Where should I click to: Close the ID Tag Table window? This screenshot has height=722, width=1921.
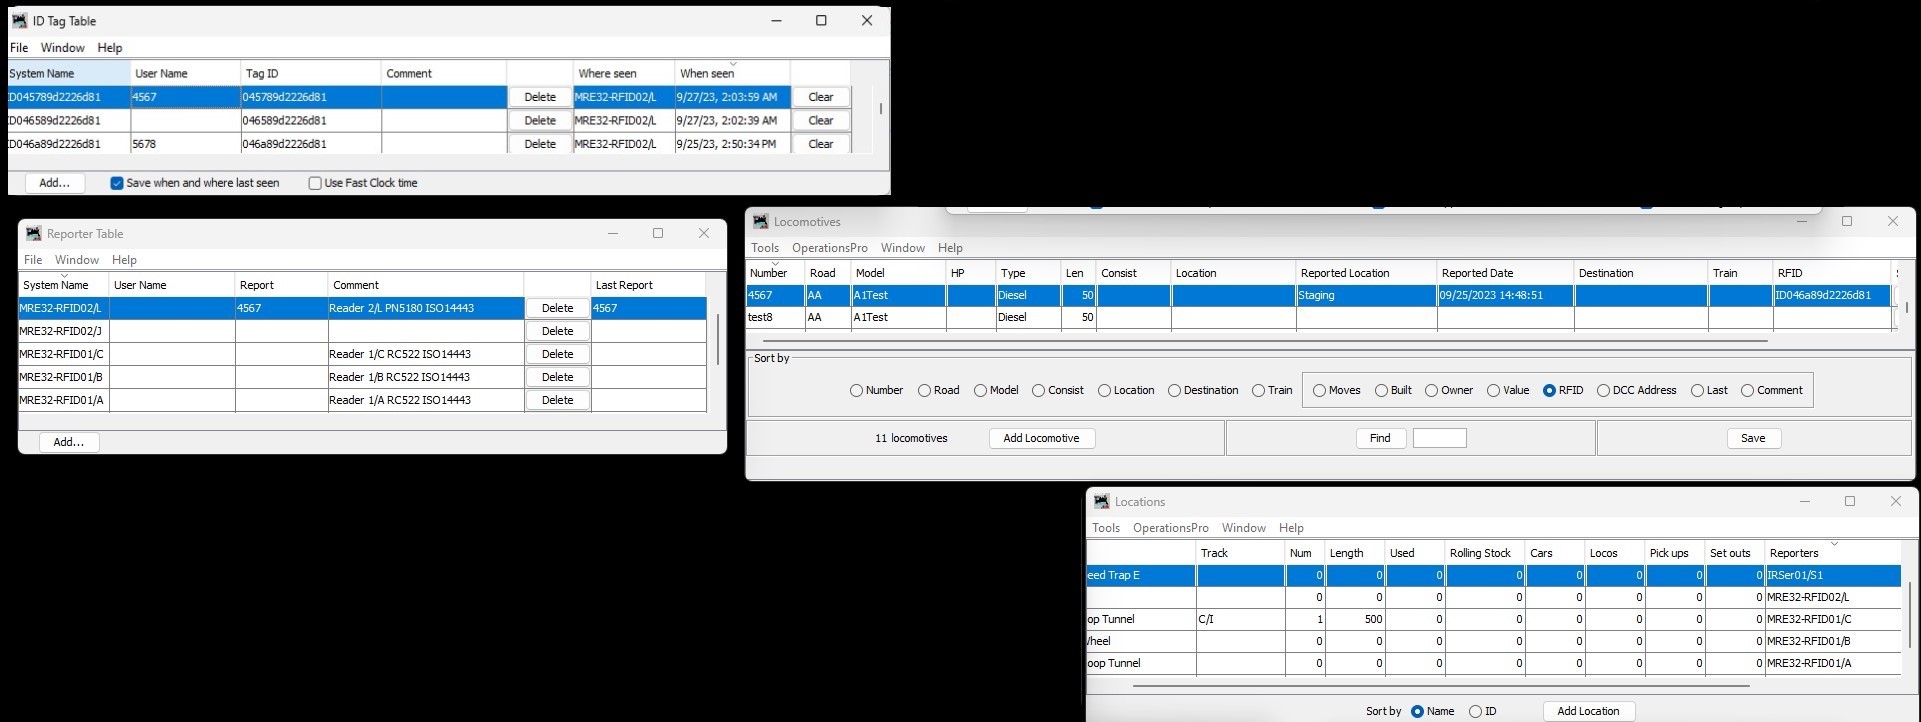867,21
